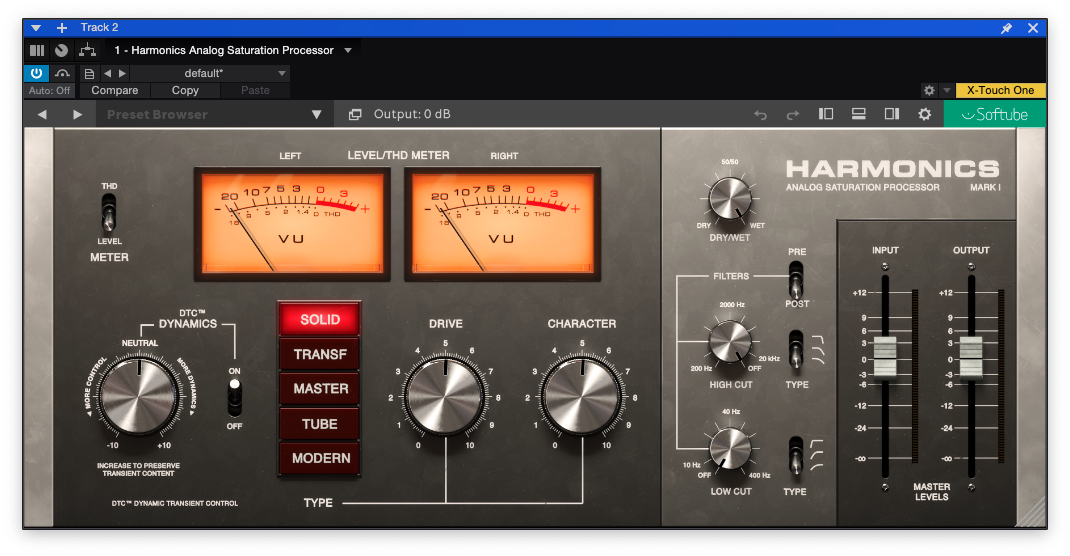Screen dimensions: 1070x556
Task: Open the channel editor bars icon
Action: [x=37, y=50]
